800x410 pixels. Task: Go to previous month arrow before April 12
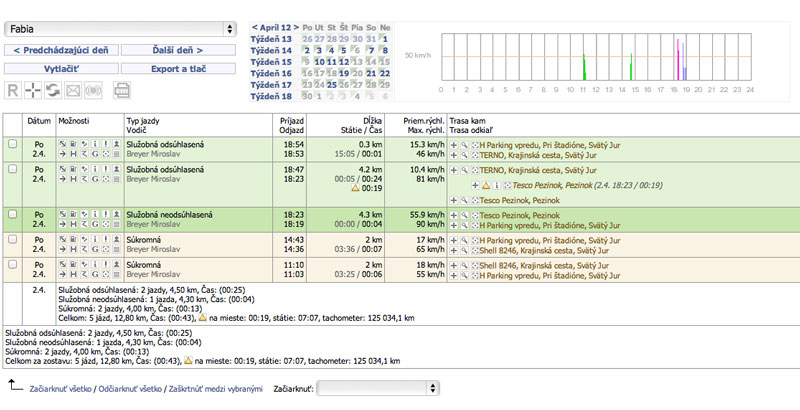tap(255, 28)
